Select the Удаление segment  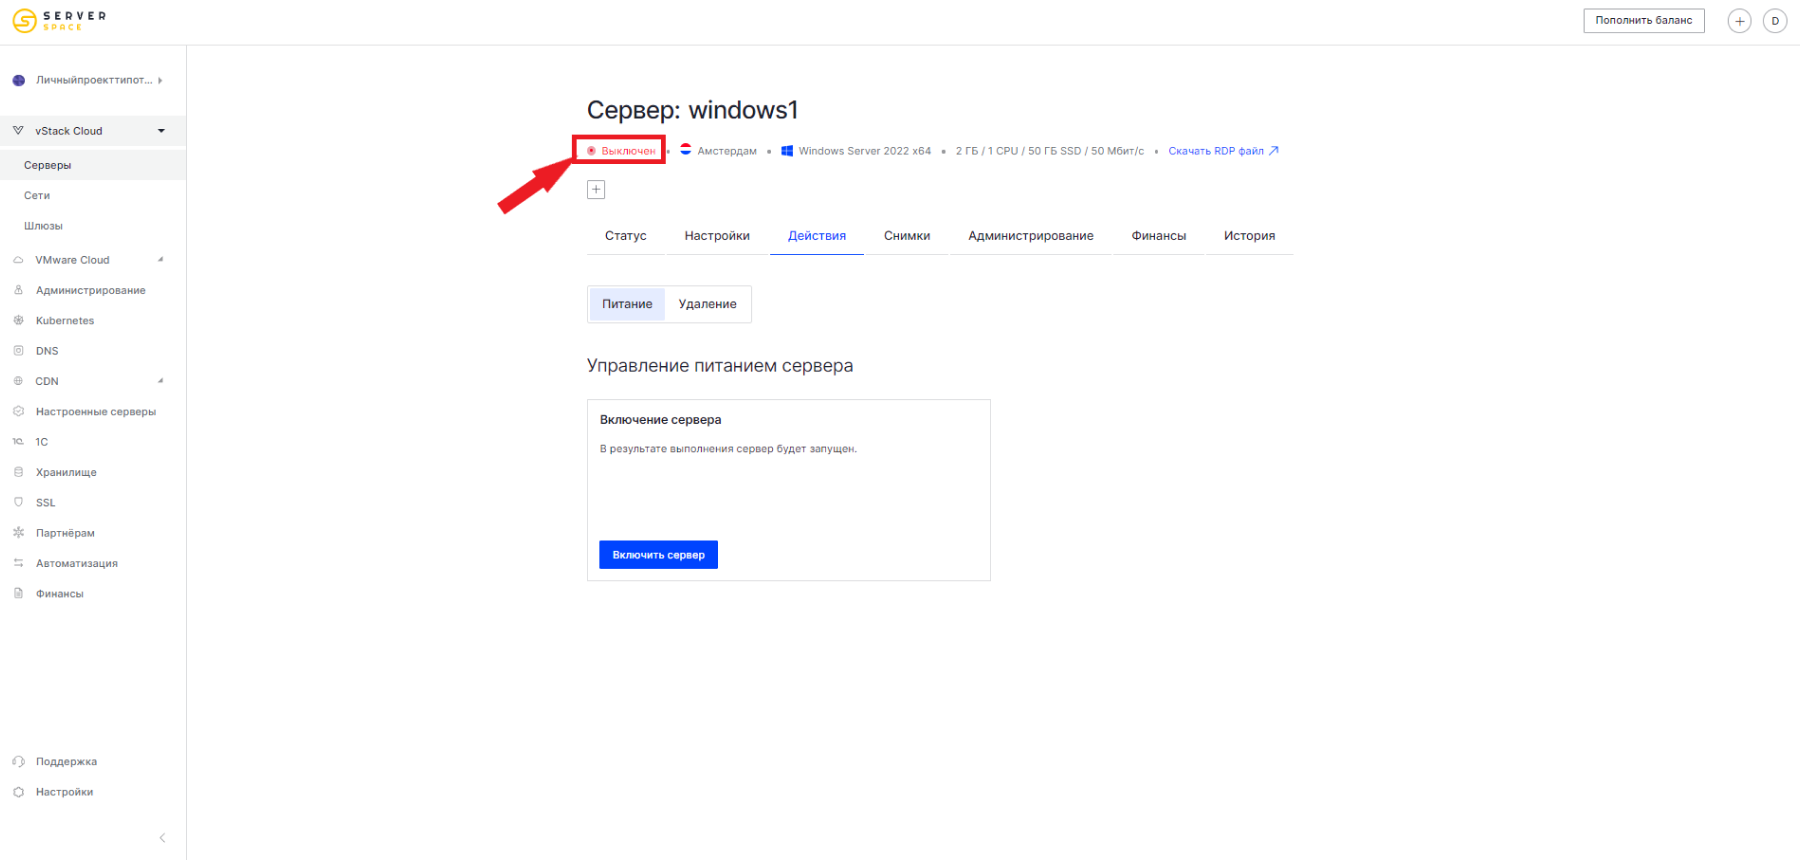(x=708, y=304)
